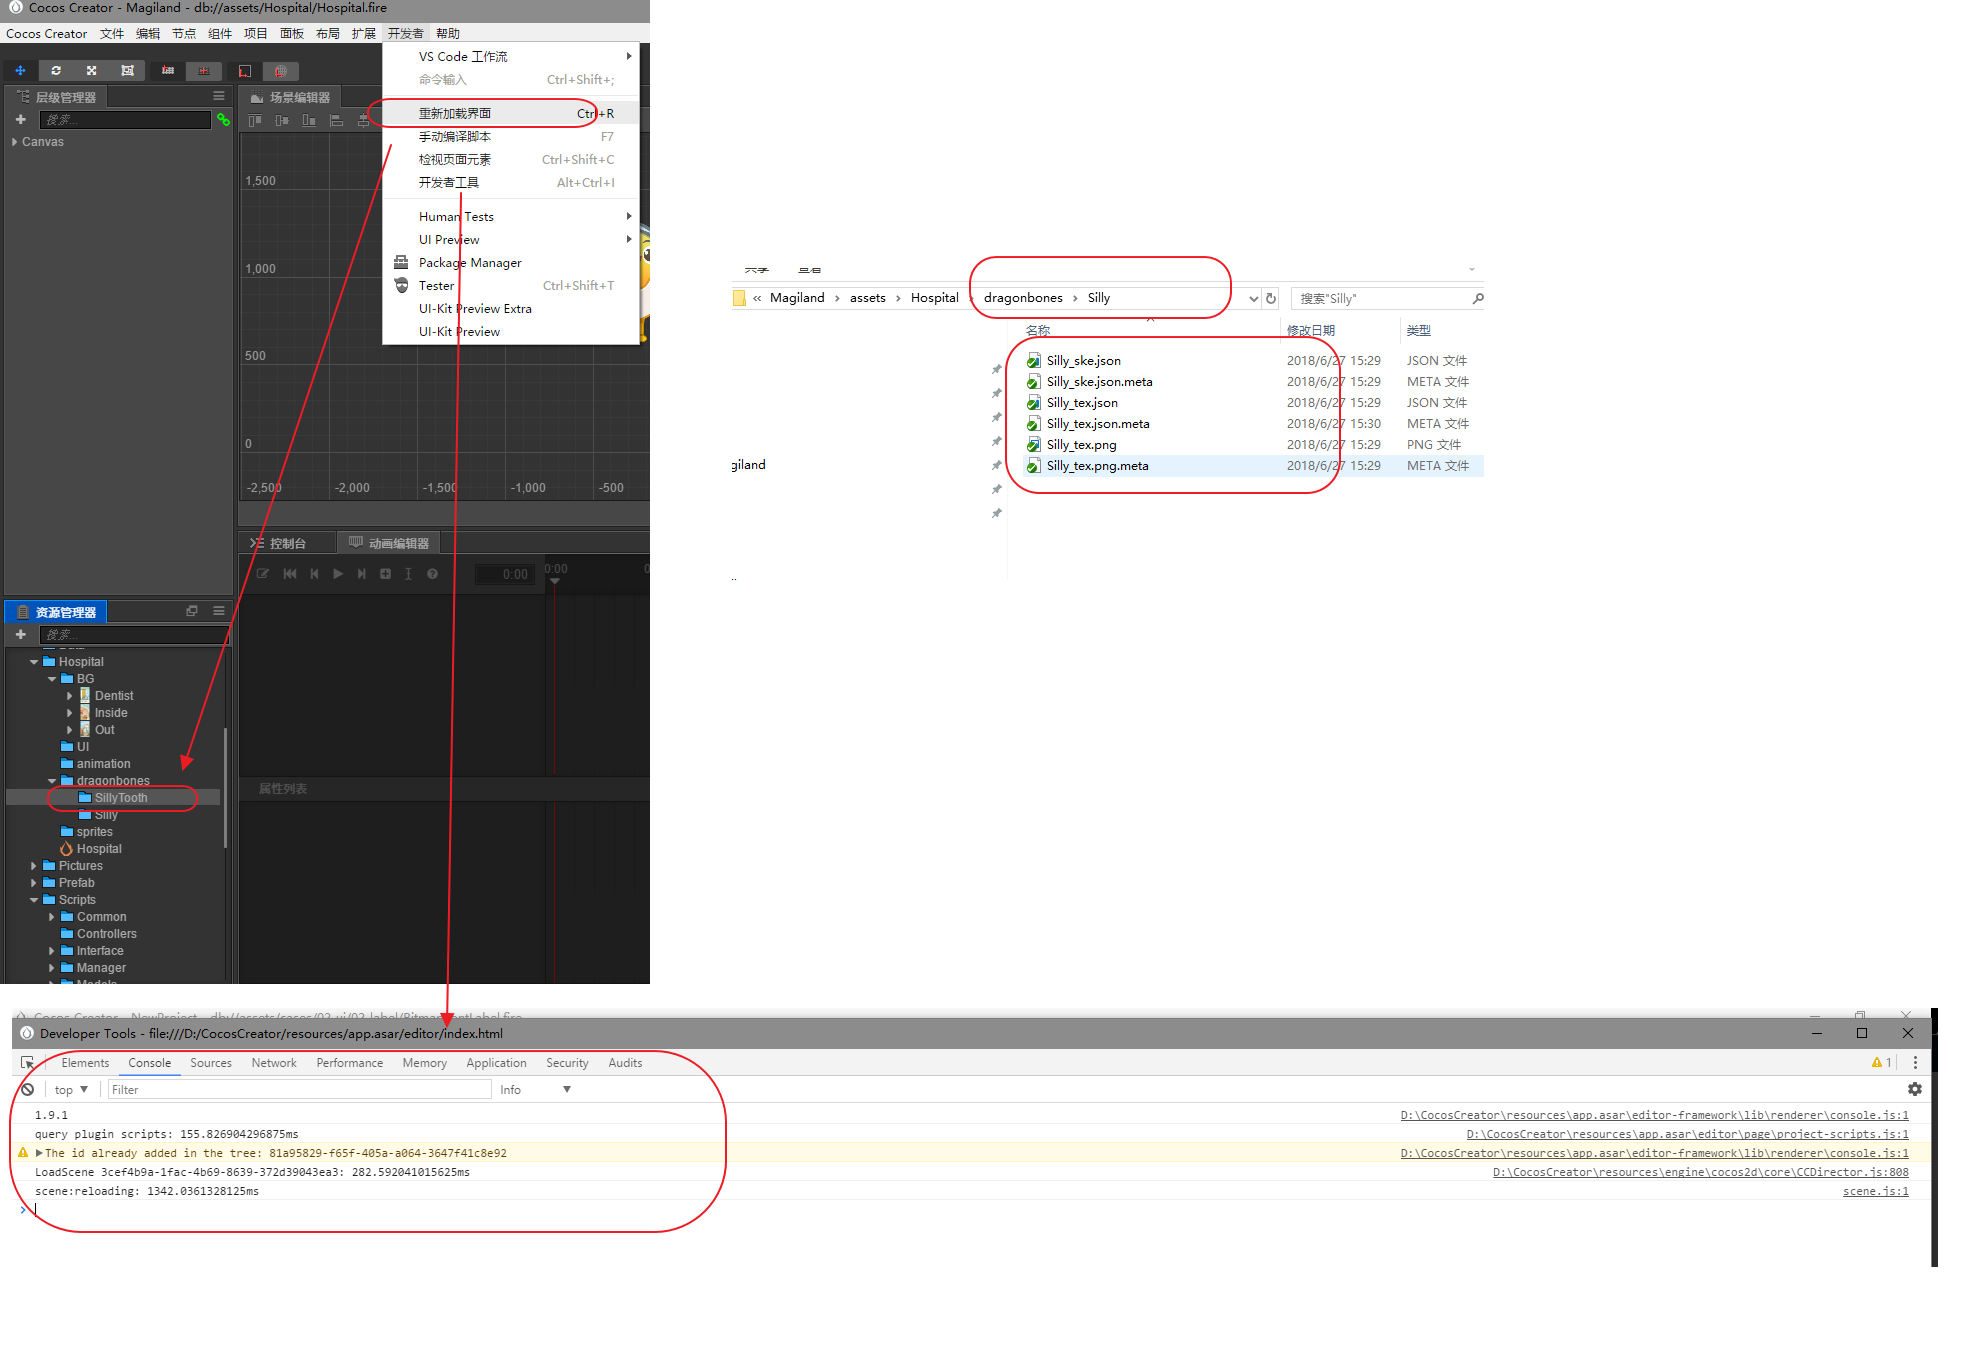The width and height of the screenshot is (1986, 1369).
Task: Open the console.js:1 source link for 1.9.1
Action: coord(1654,1115)
